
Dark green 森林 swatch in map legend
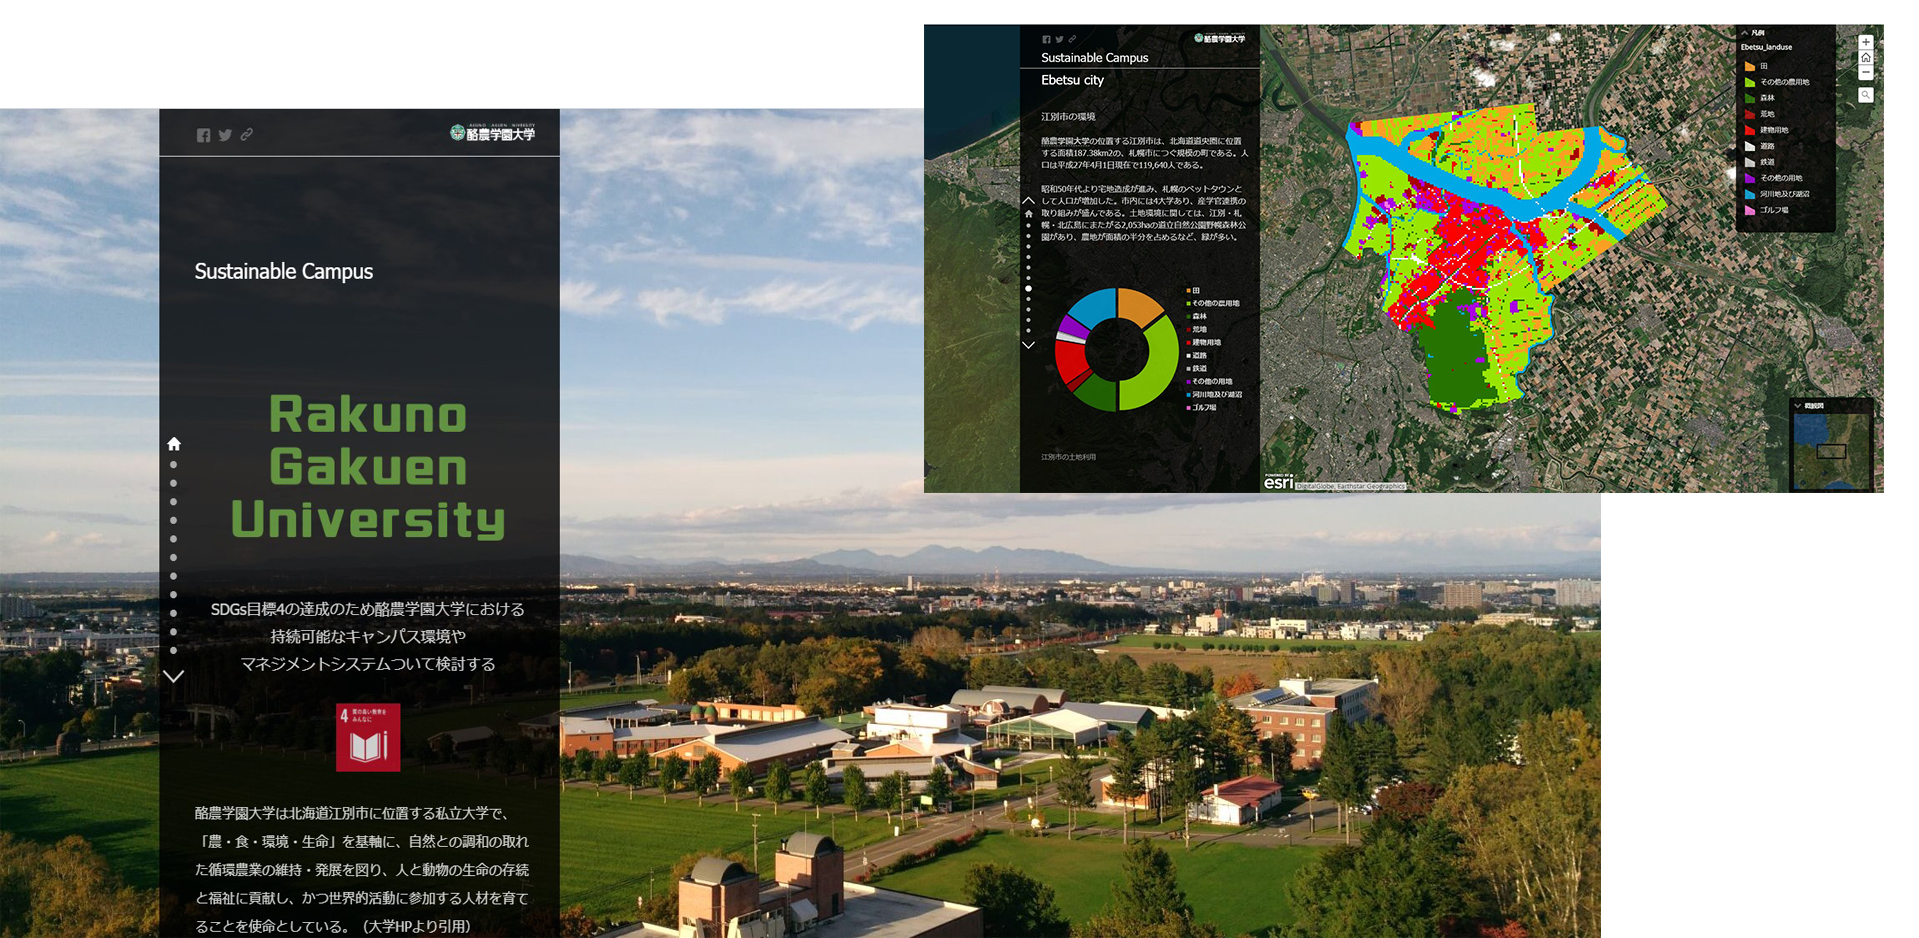[x=1750, y=98]
